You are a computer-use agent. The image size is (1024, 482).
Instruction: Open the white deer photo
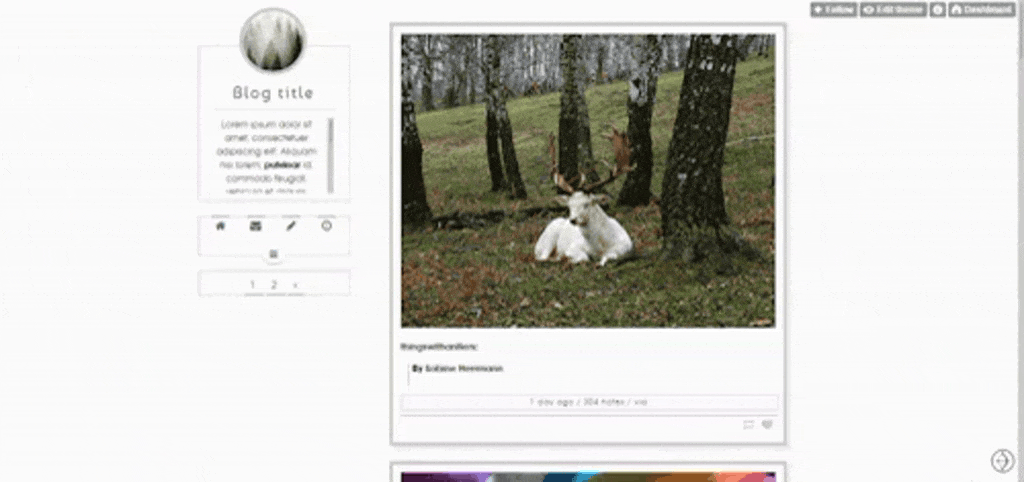[x=587, y=181]
